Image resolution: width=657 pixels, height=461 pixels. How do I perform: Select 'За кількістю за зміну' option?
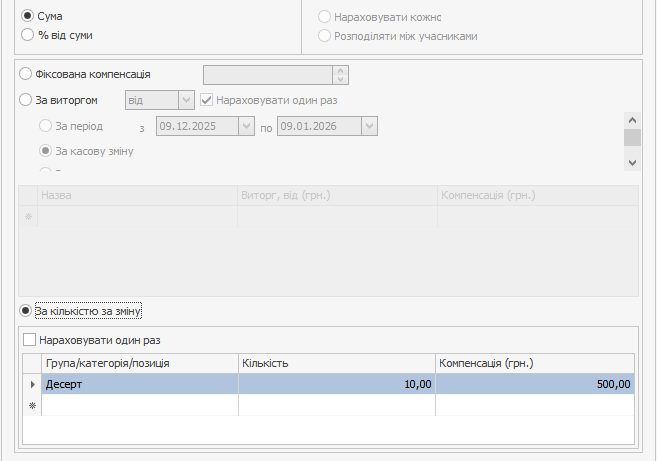coord(26,312)
